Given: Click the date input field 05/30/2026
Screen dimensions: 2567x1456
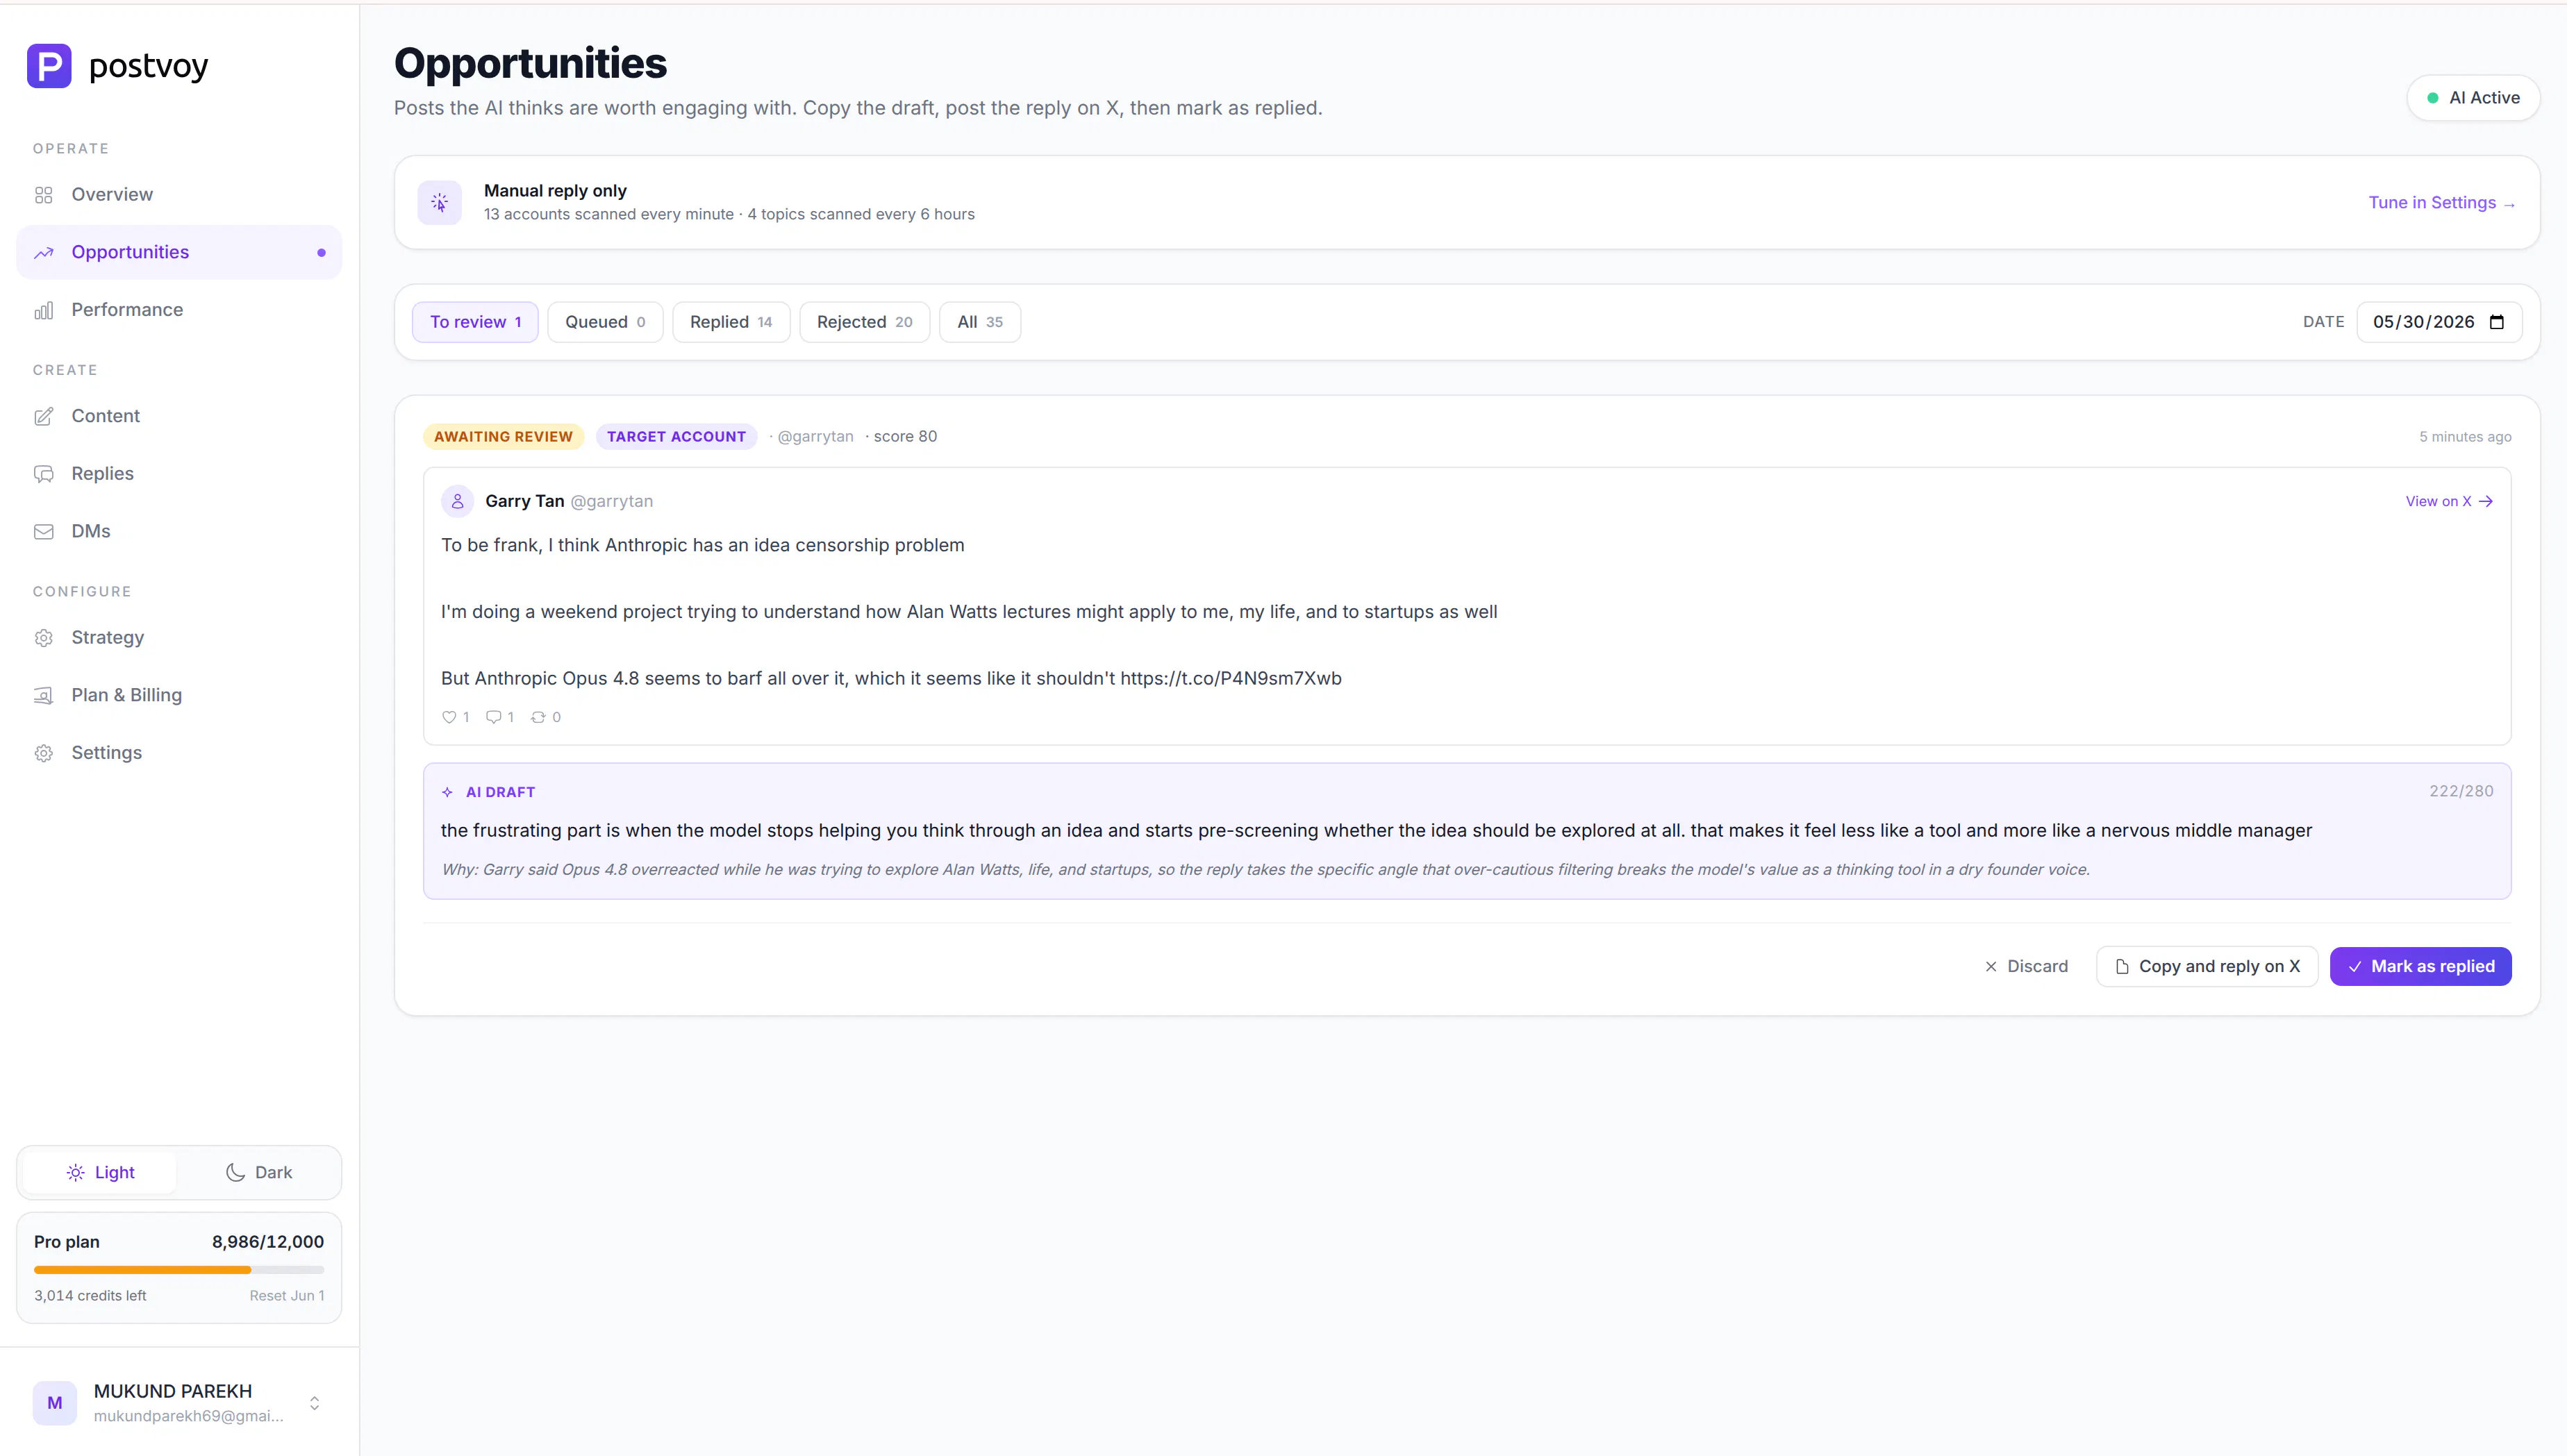Looking at the screenshot, I should click(2438, 322).
